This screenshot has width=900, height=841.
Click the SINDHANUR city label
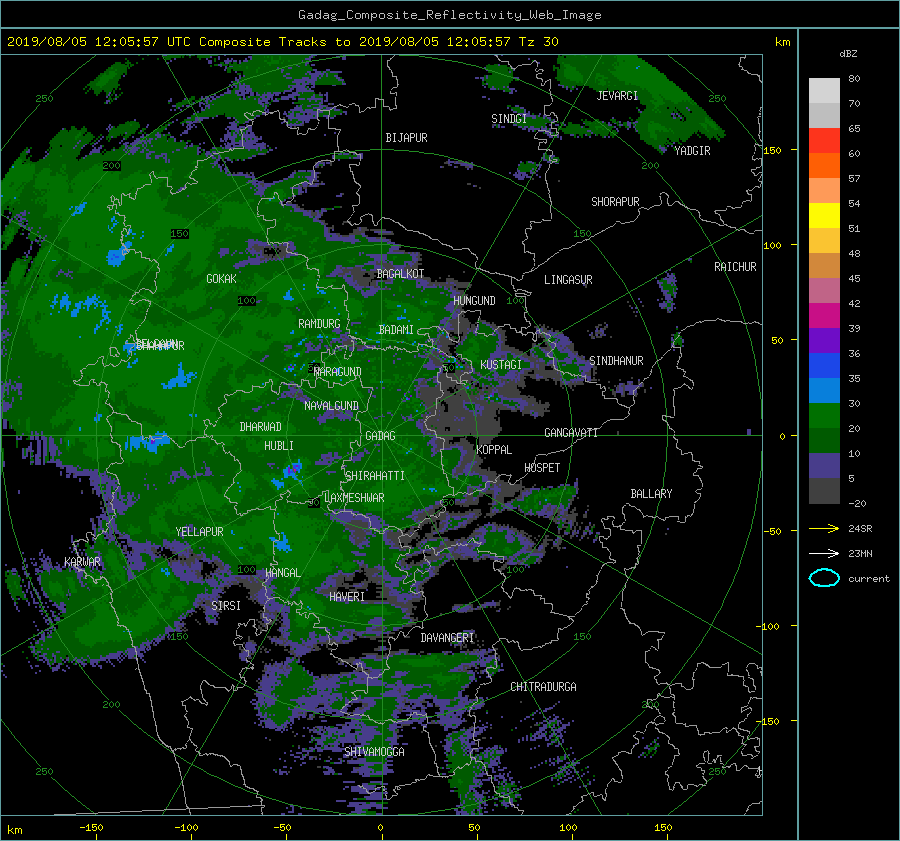[x=616, y=361]
